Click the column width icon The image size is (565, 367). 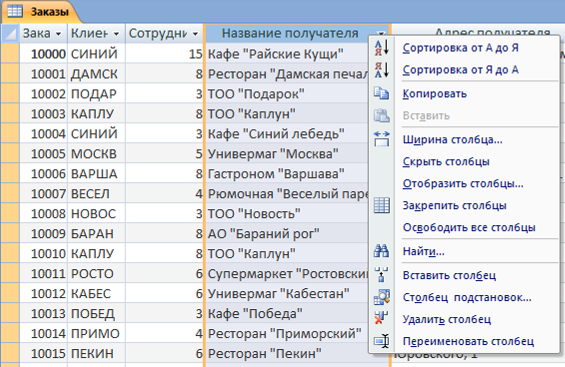coord(381,139)
